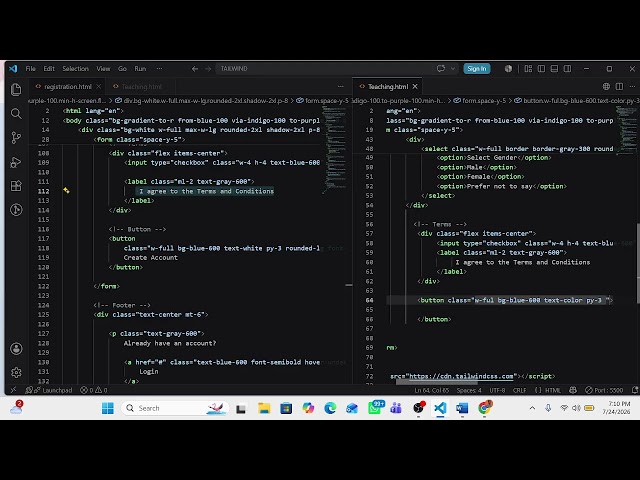This screenshot has width=640, height=480.
Task: Open the View menu
Action: [x=103, y=69]
